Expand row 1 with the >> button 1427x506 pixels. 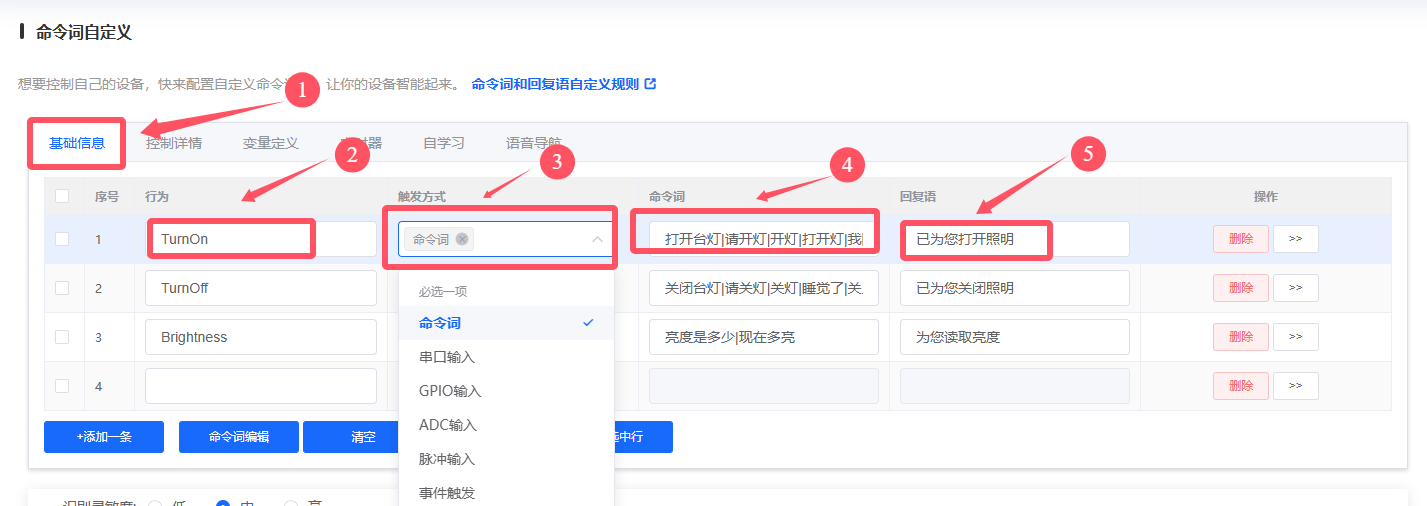(x=1296, y=239)
